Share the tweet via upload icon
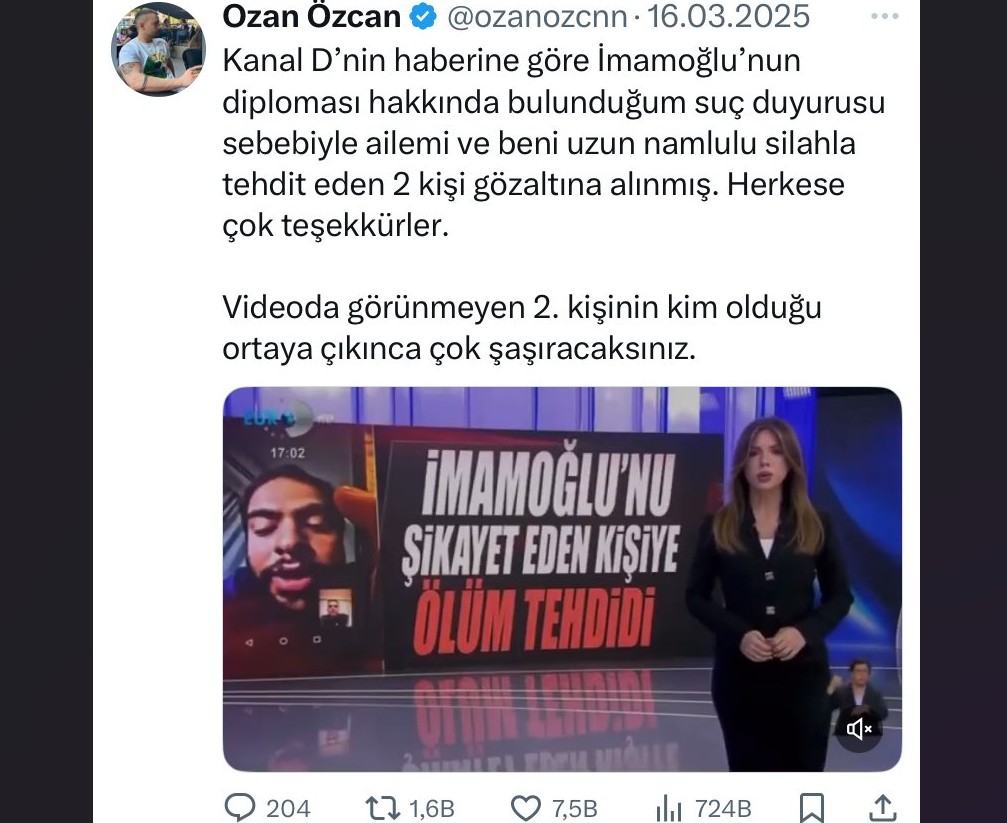Screen dimensions: 1007x823 [883, 808]
